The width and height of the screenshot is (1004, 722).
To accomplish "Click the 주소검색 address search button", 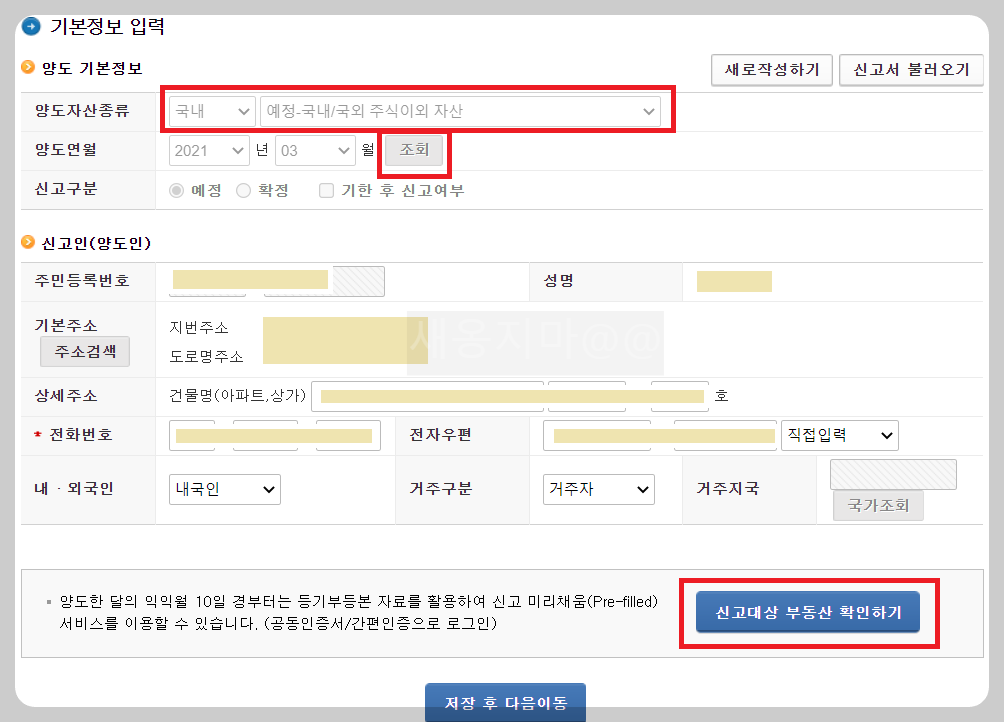I will click(x=84, y=351).
